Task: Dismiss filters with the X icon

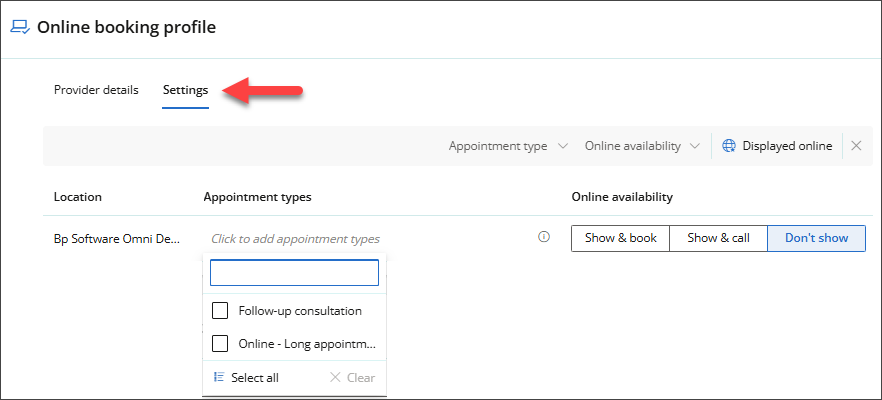Action: [x=856, y=146]
